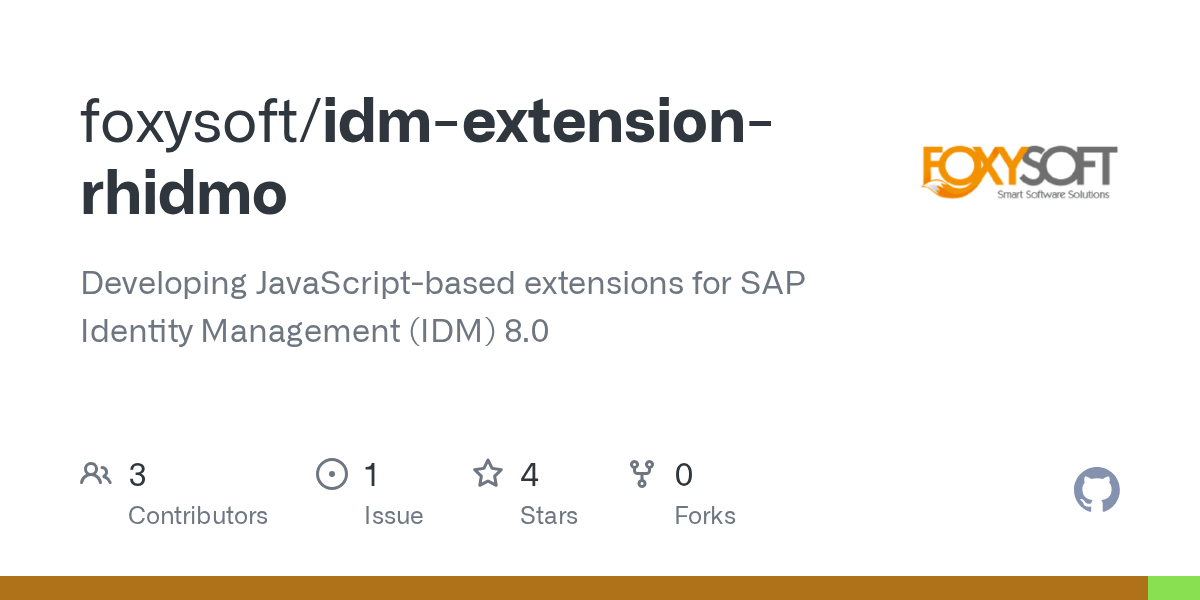Click the GitHub Octocat logo
The image size is (1200, 600).
pyautogui.click(x=1097, y=490)
